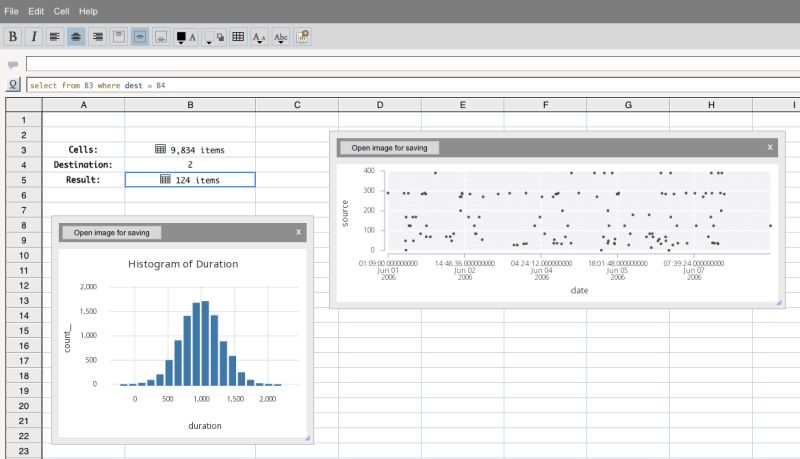This screenshot has width=800, height=459.
Task: Click the empty comment input field
Action: [x=413, y=64]
